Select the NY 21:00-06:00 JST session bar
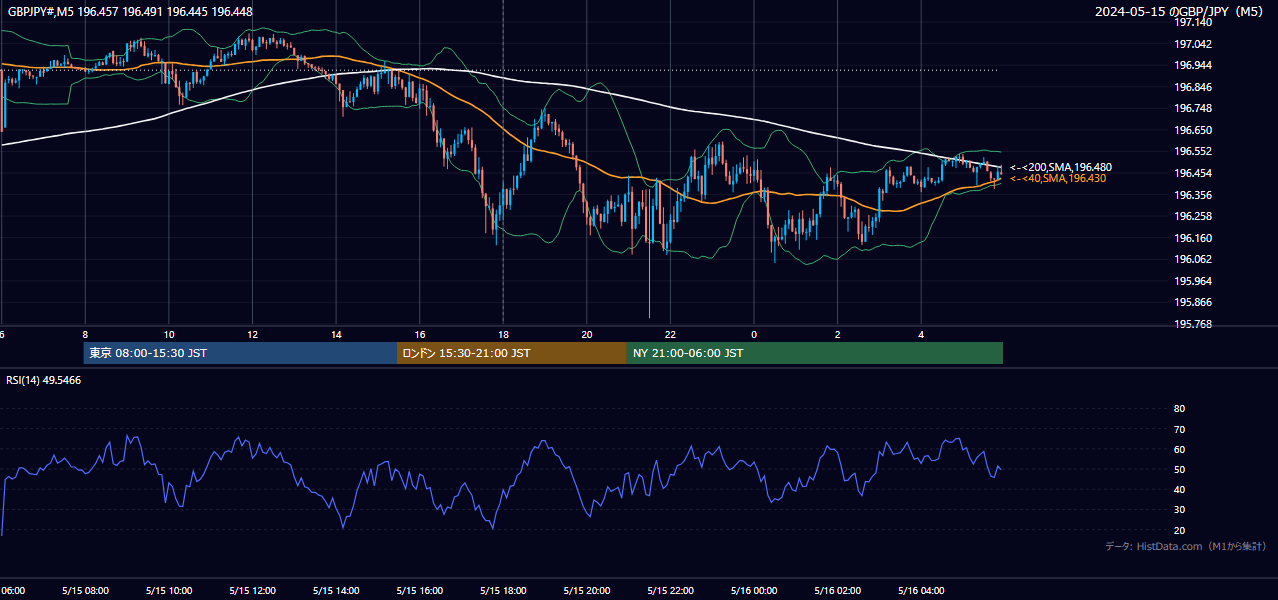Screen dimensions: 1278x600 [815, 353]
